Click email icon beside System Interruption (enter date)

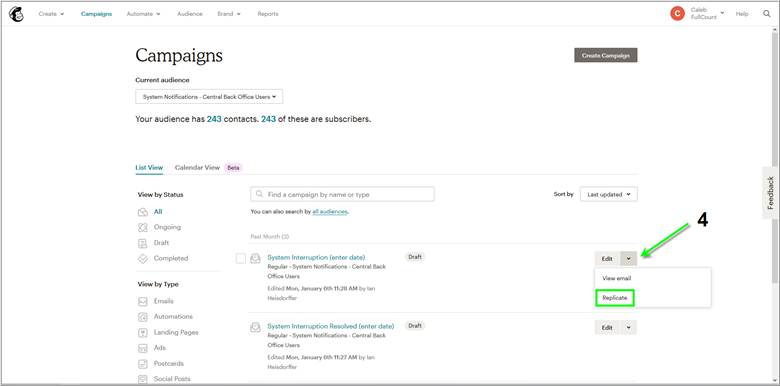[x=255, y=258]
